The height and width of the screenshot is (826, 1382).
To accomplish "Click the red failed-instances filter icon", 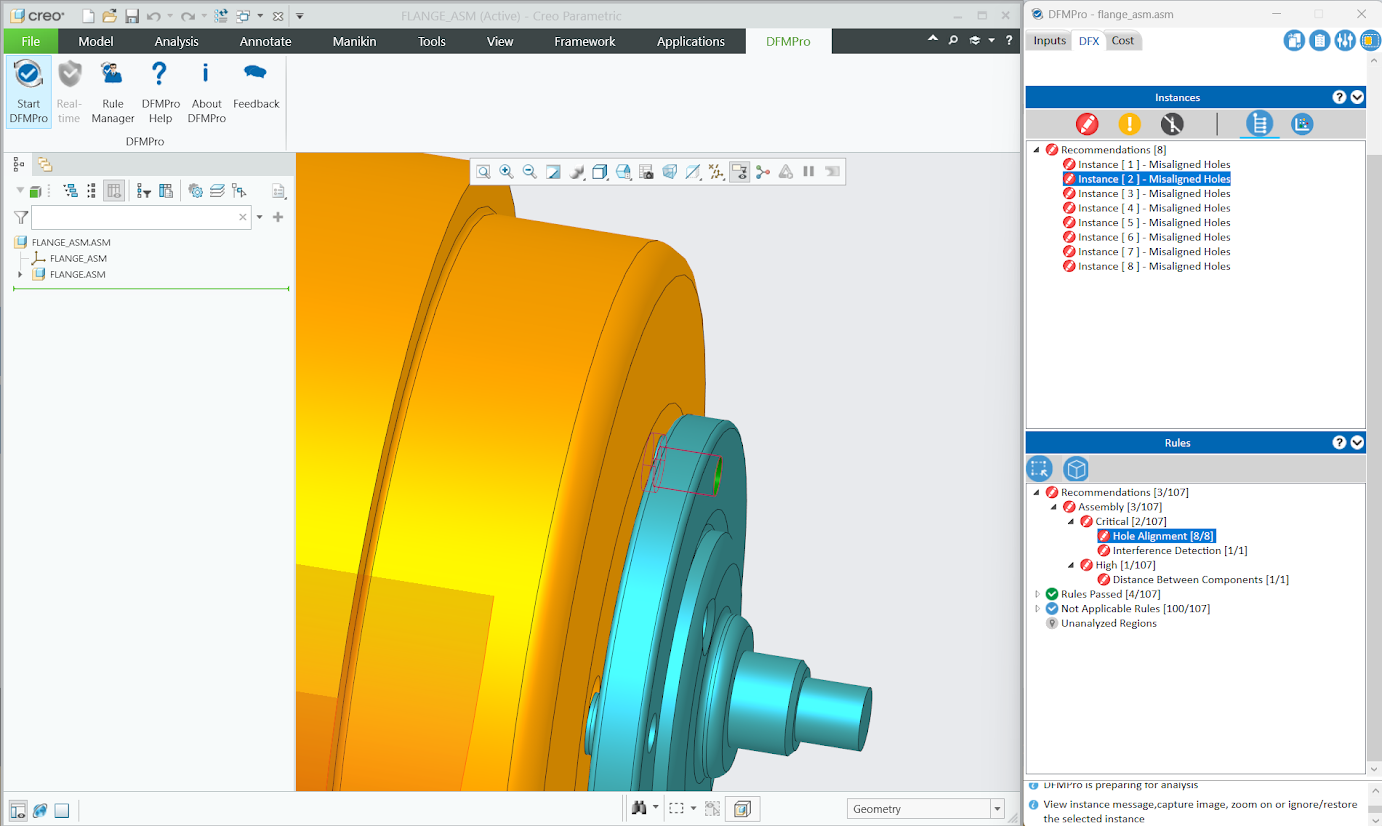I will [x=1086, y=124].
